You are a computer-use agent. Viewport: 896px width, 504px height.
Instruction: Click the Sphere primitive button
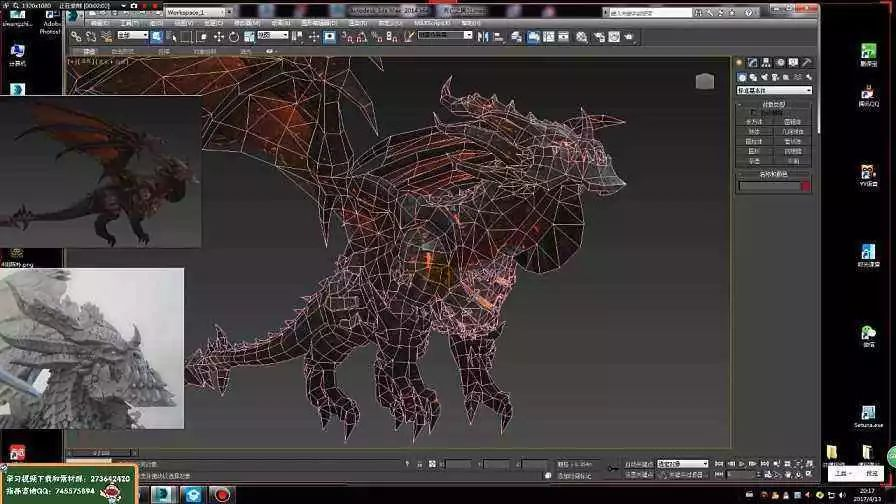[754, 132]
